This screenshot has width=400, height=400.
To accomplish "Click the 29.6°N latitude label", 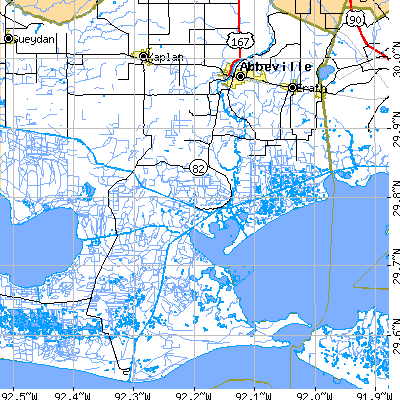I will pyautogui.click(x=396, y=337).
